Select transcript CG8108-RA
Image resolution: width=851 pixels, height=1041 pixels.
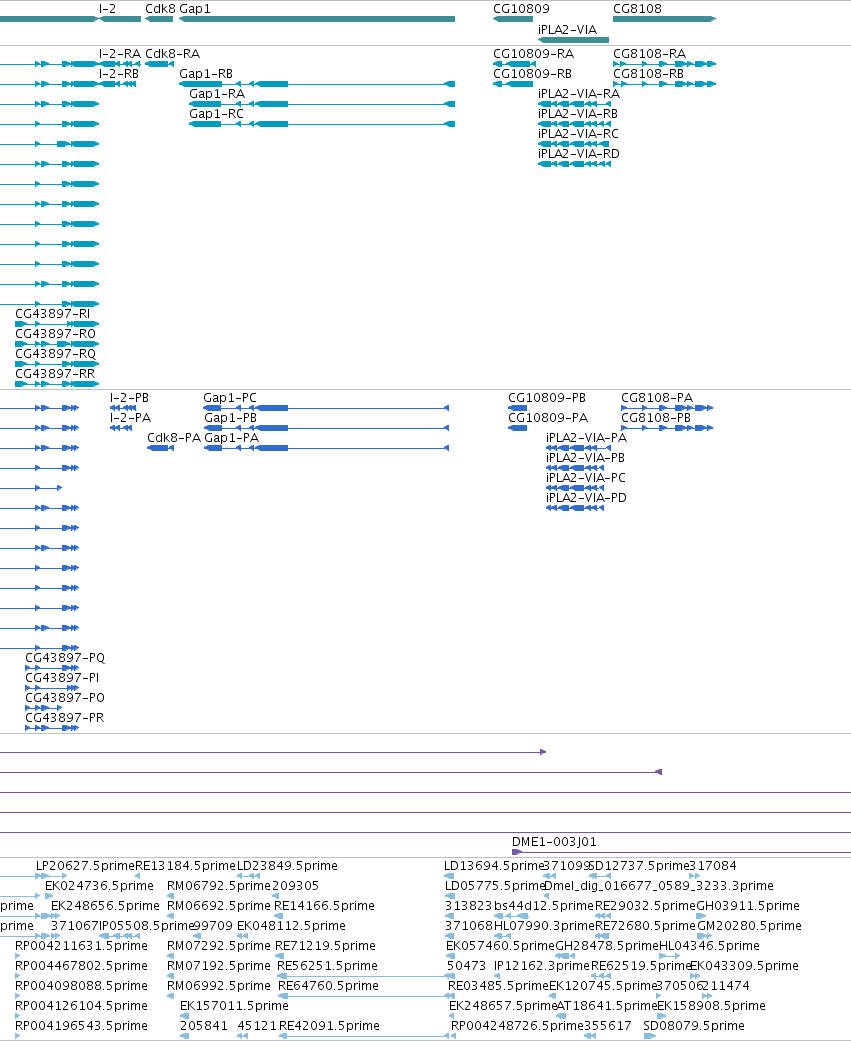coord(664,64)
